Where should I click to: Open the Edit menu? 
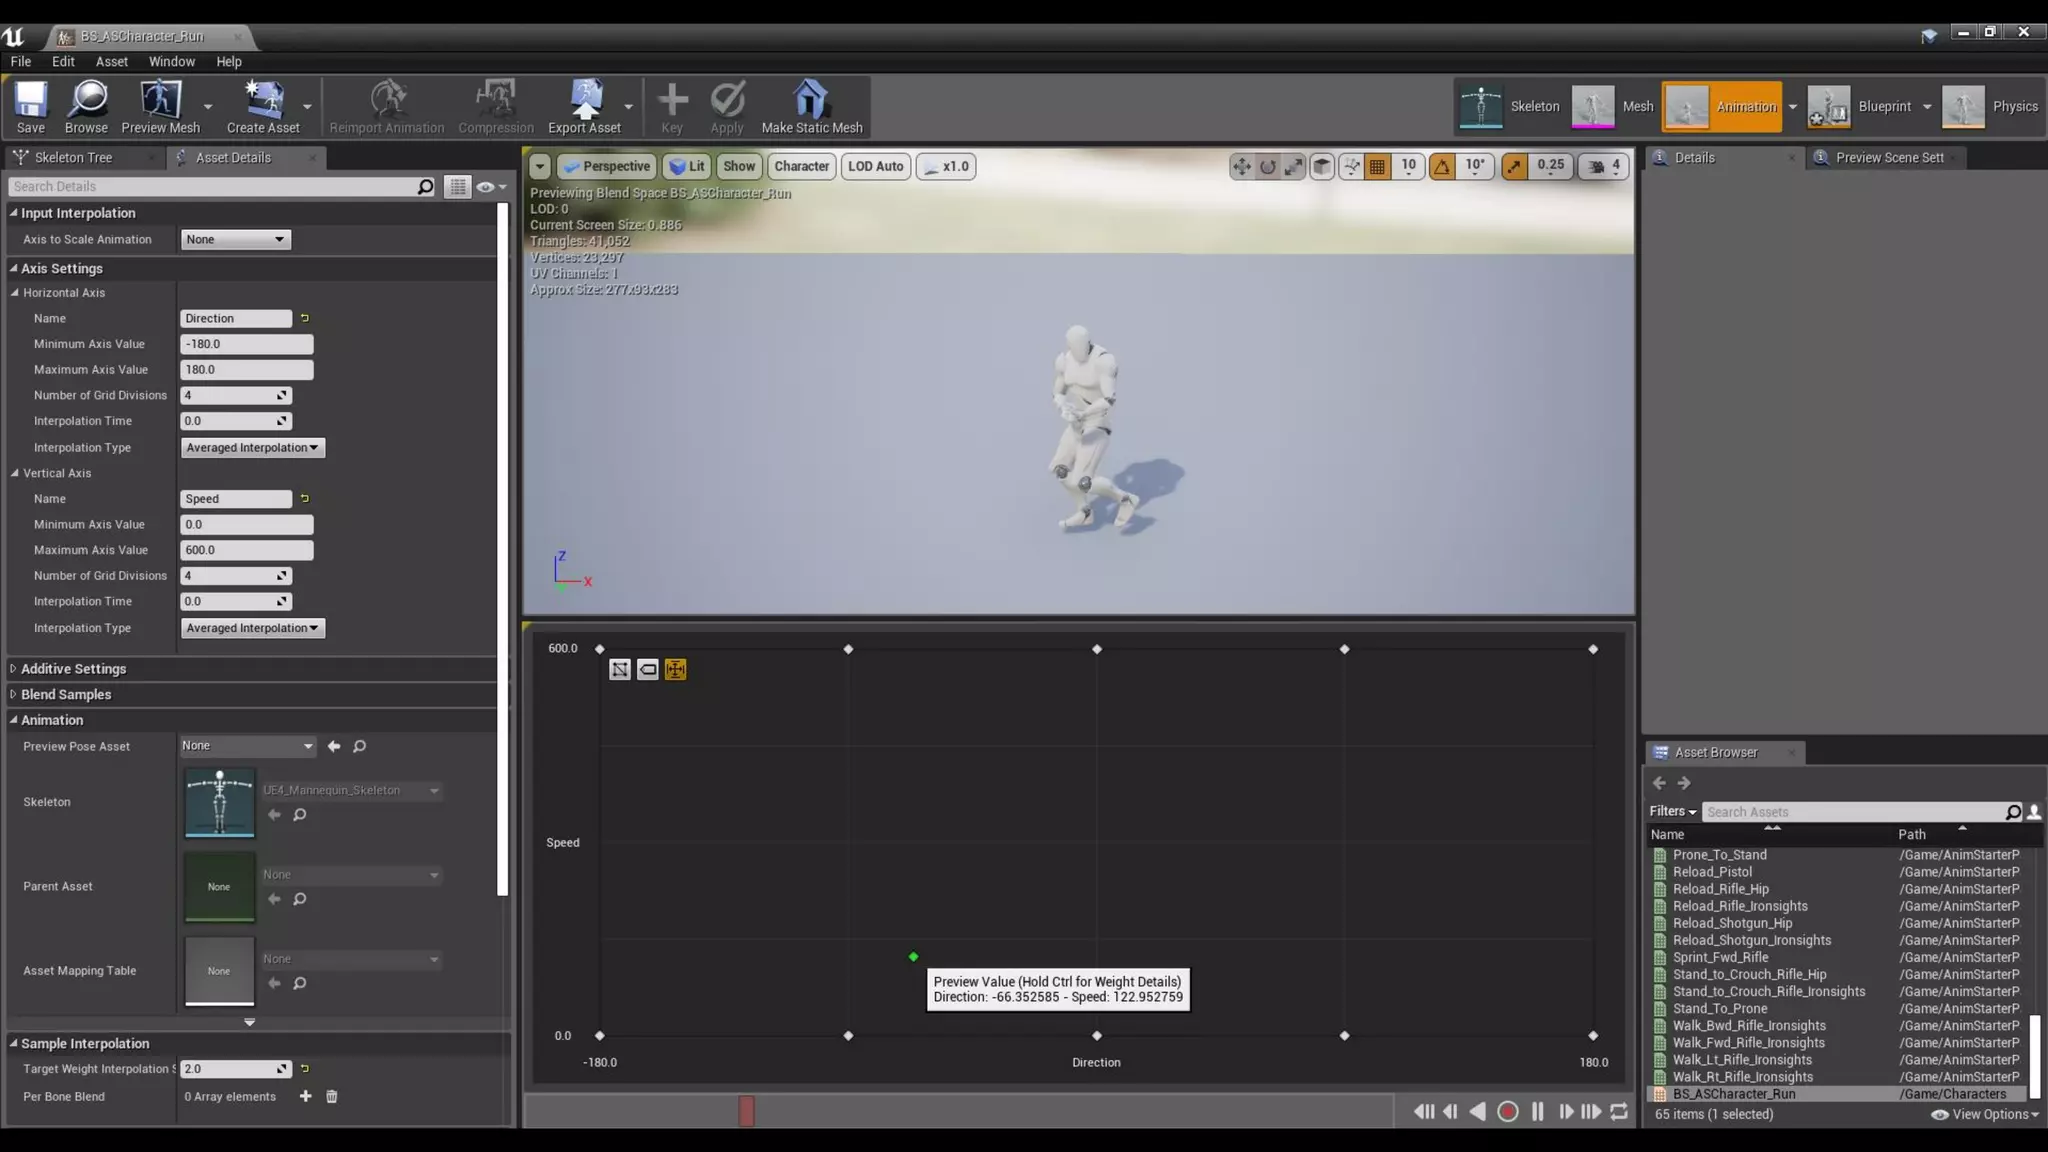click(x=63, y=61)
